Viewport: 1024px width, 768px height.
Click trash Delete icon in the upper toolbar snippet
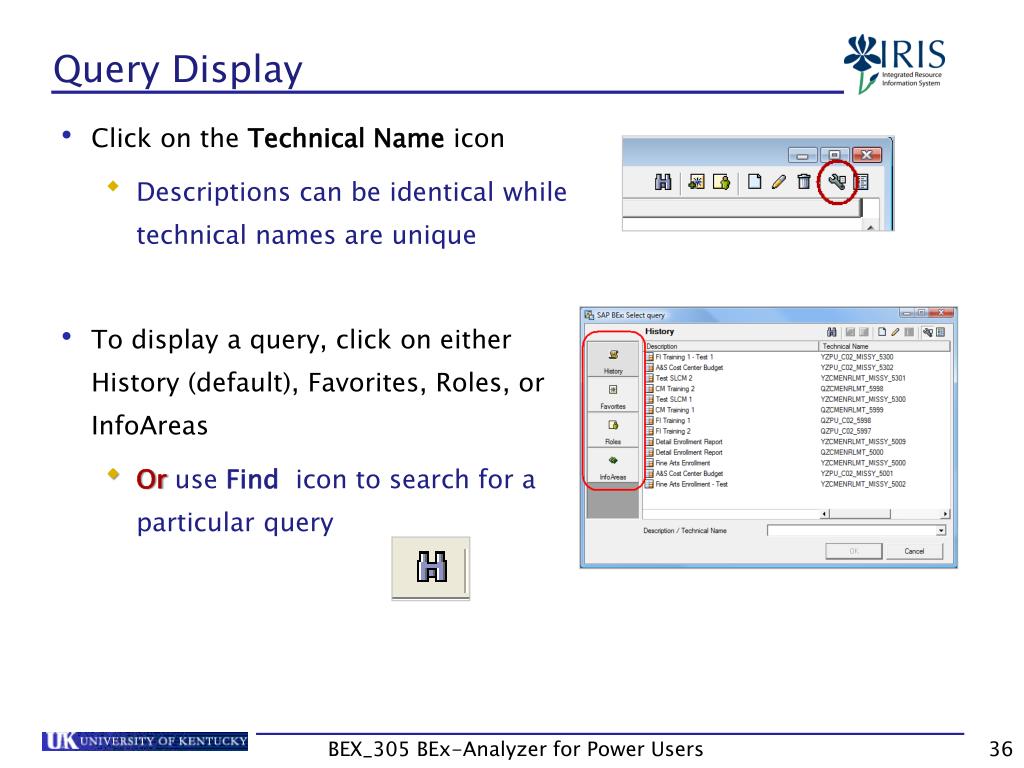pyautogui.click(x=804, y=182)
